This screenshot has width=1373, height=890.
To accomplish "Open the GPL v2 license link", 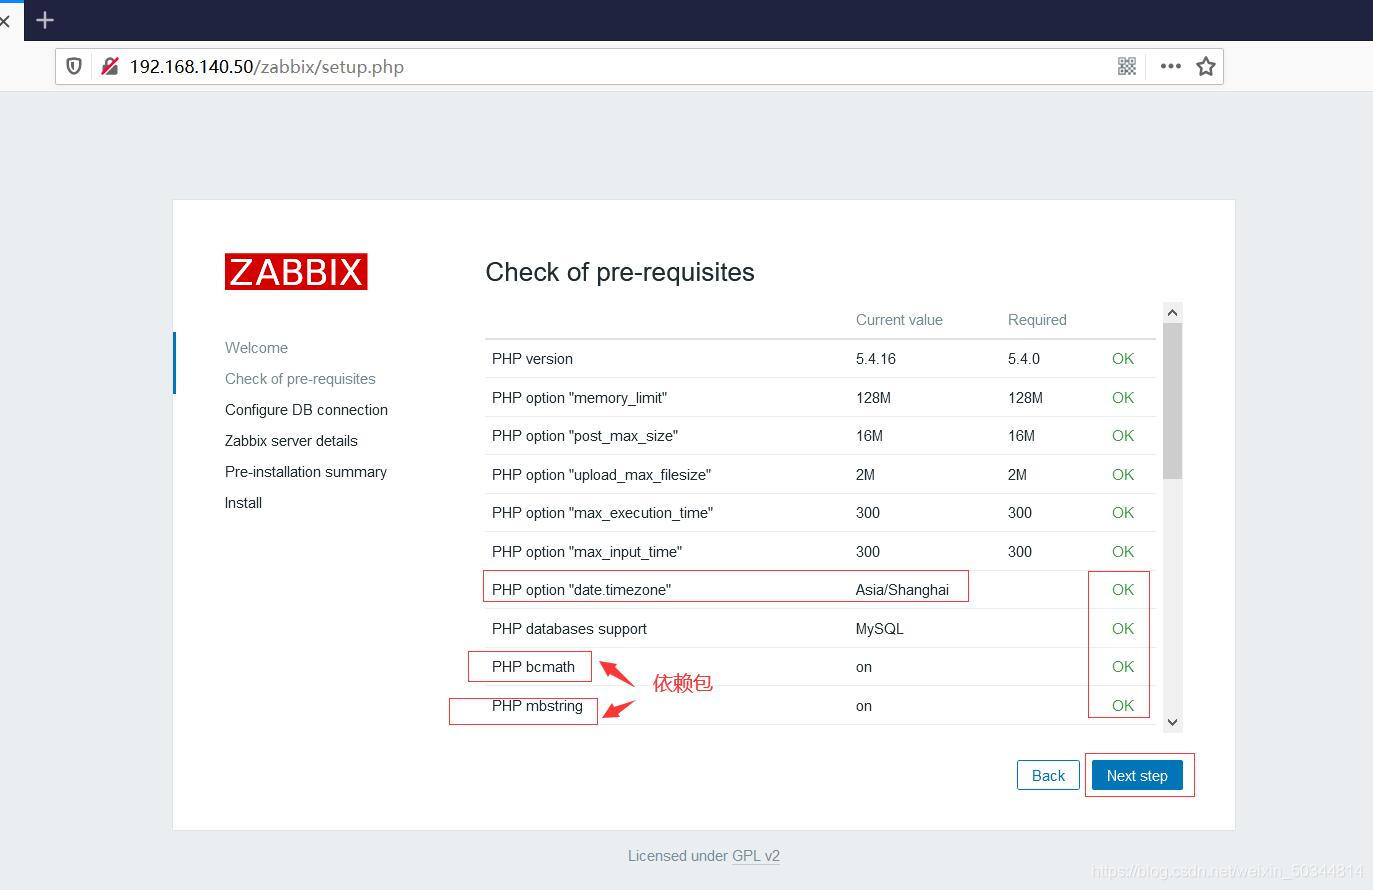I will 756,856.
